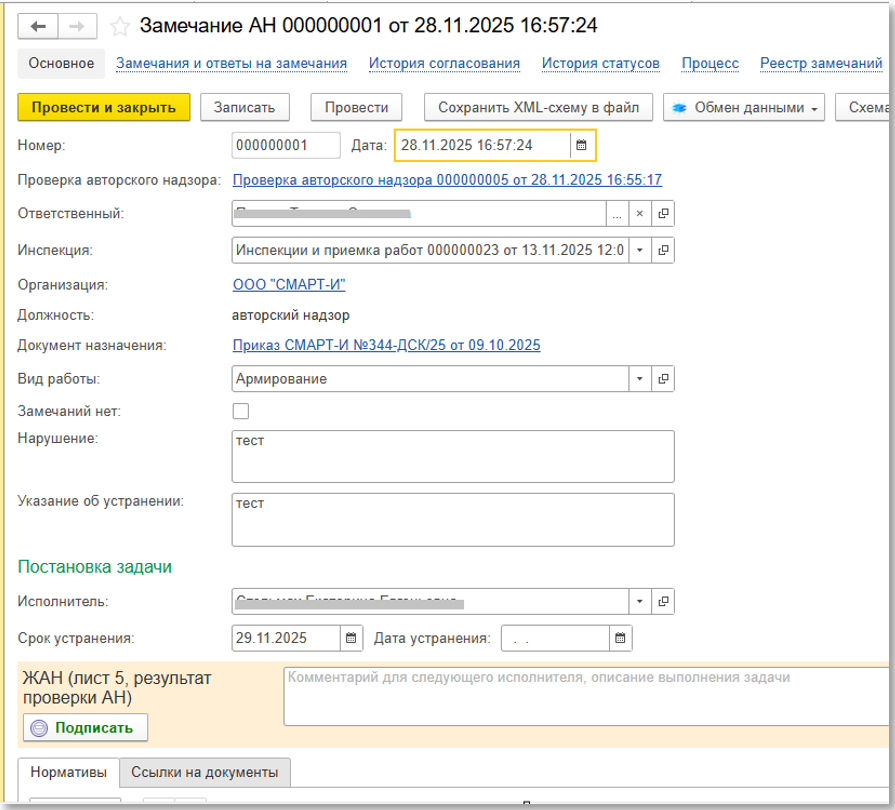
Task: Open the Вид работы item with open icon
Action: (x=663, y=379)
